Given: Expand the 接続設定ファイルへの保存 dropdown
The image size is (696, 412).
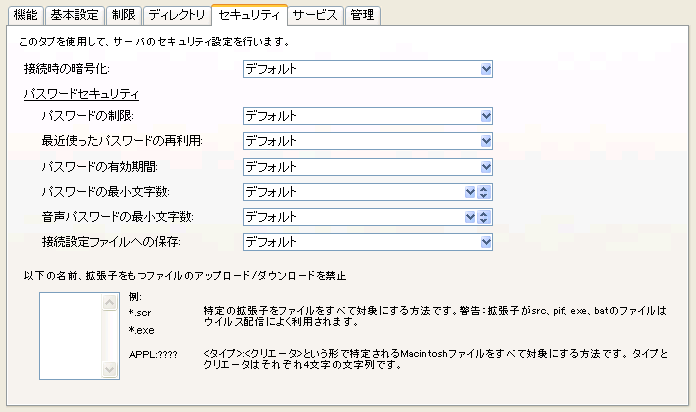Looking at the screenshot, I should coord(486,242).
